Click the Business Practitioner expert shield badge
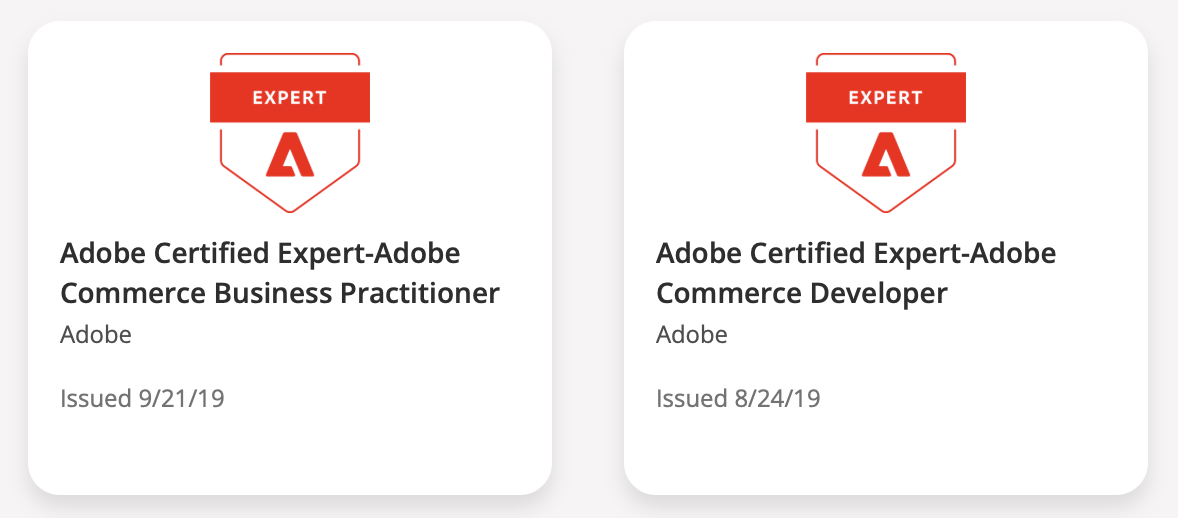Viewport: 1178px width, 518px height. 290,133
